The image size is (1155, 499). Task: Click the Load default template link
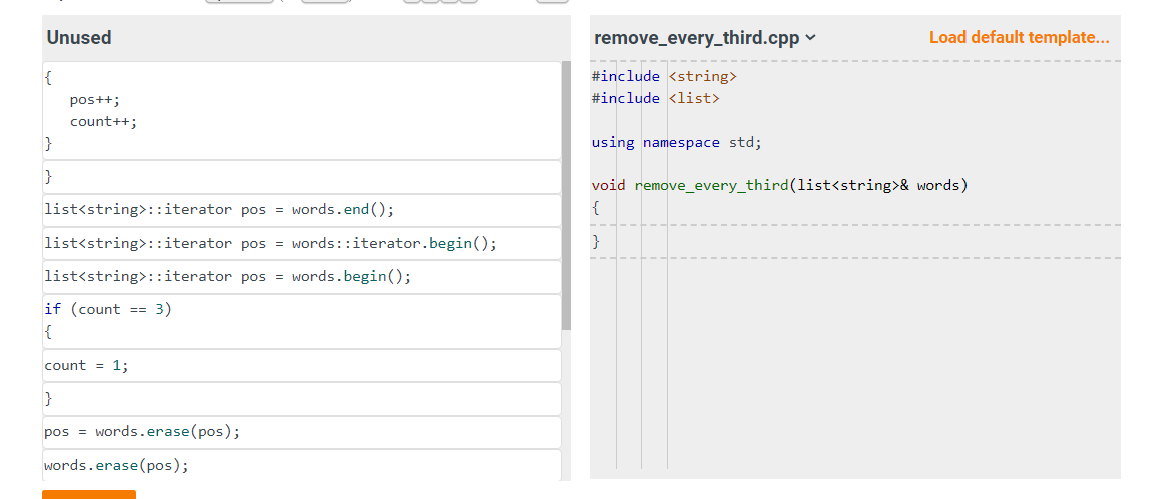pyautogui.click(x=1019, y=38)
